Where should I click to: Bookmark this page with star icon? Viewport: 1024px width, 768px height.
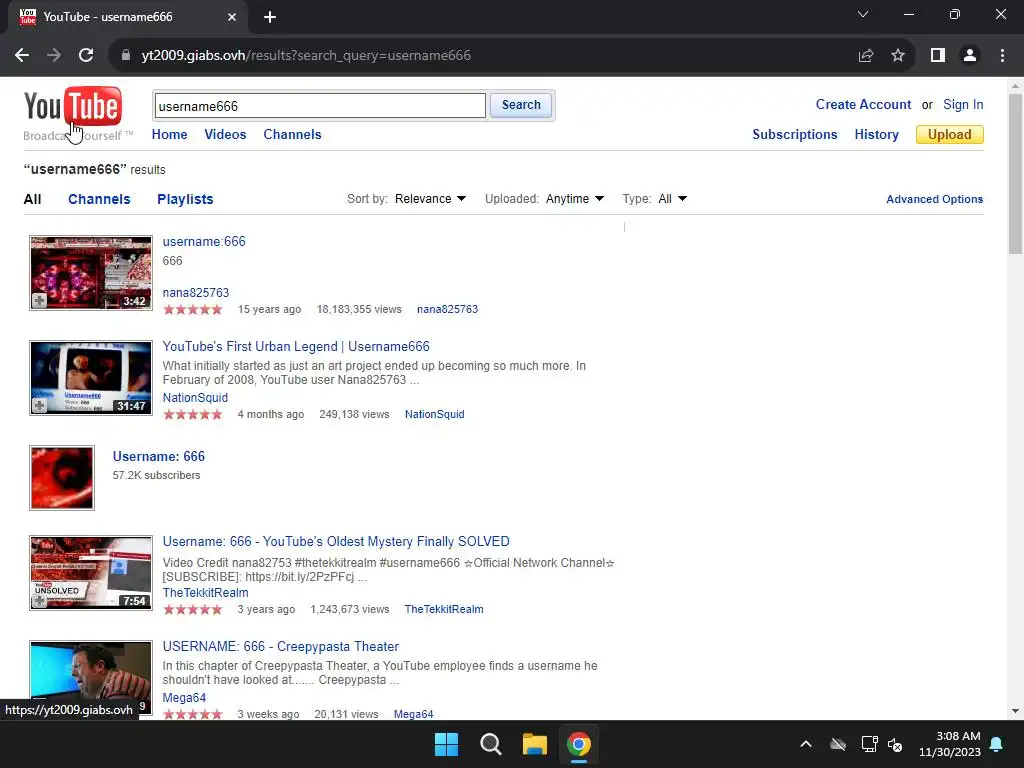coord(898,56)
